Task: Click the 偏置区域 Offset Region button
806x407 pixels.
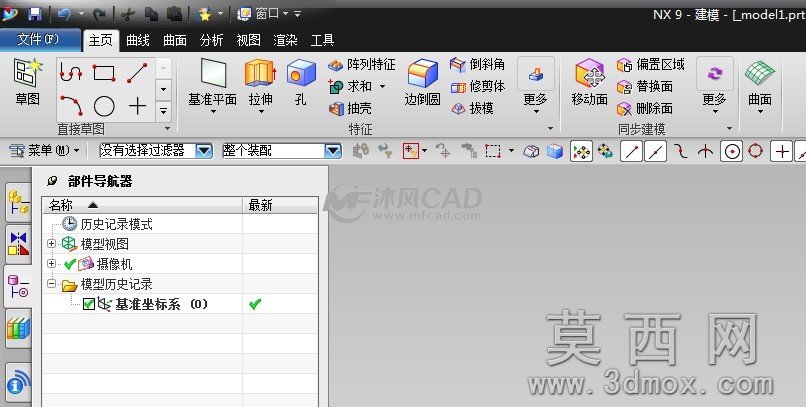Action: tap(650, 65)
